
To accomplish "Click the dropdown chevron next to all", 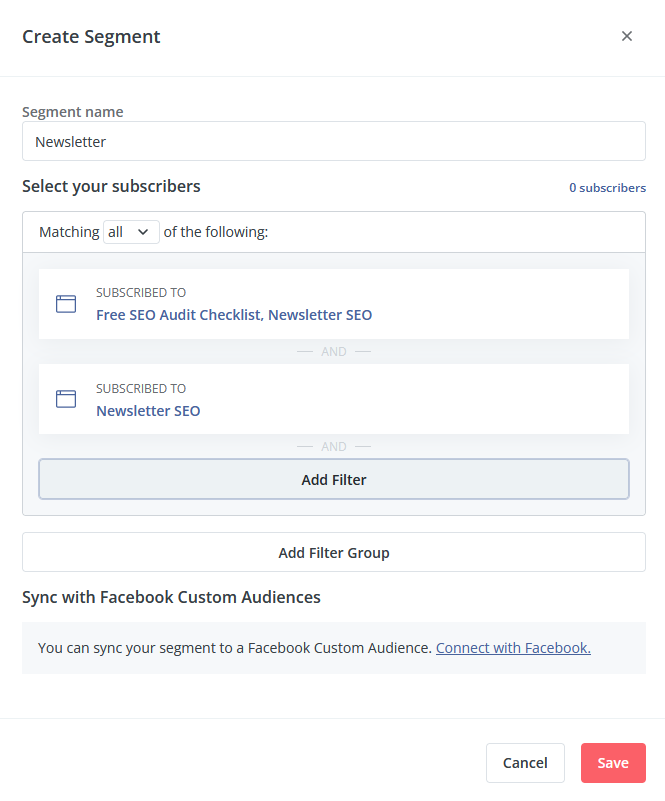I will click(143, 232).
